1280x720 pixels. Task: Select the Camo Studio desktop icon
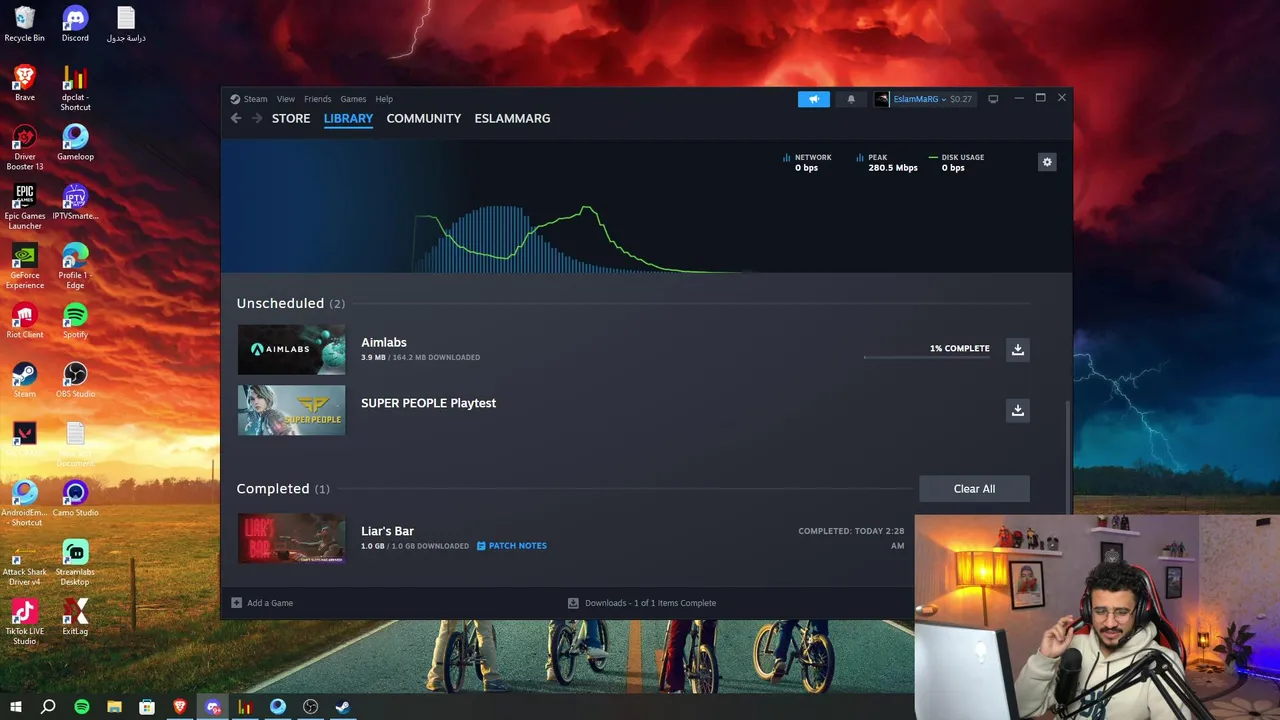pos(75,499)
